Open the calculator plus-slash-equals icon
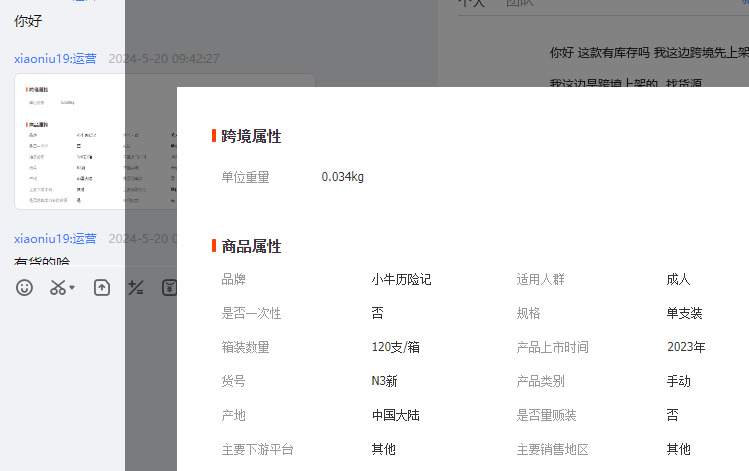 click(x=136, y=288)
